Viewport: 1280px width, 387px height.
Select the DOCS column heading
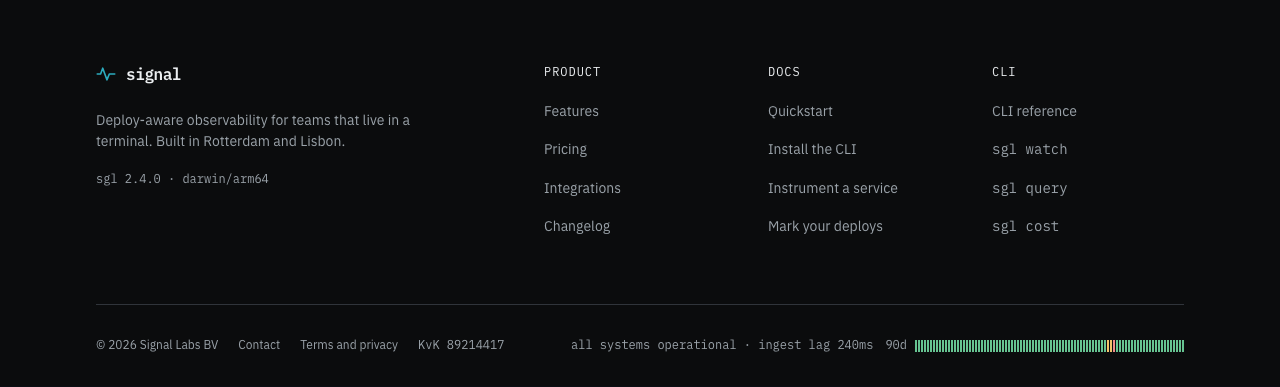point(784,72)
